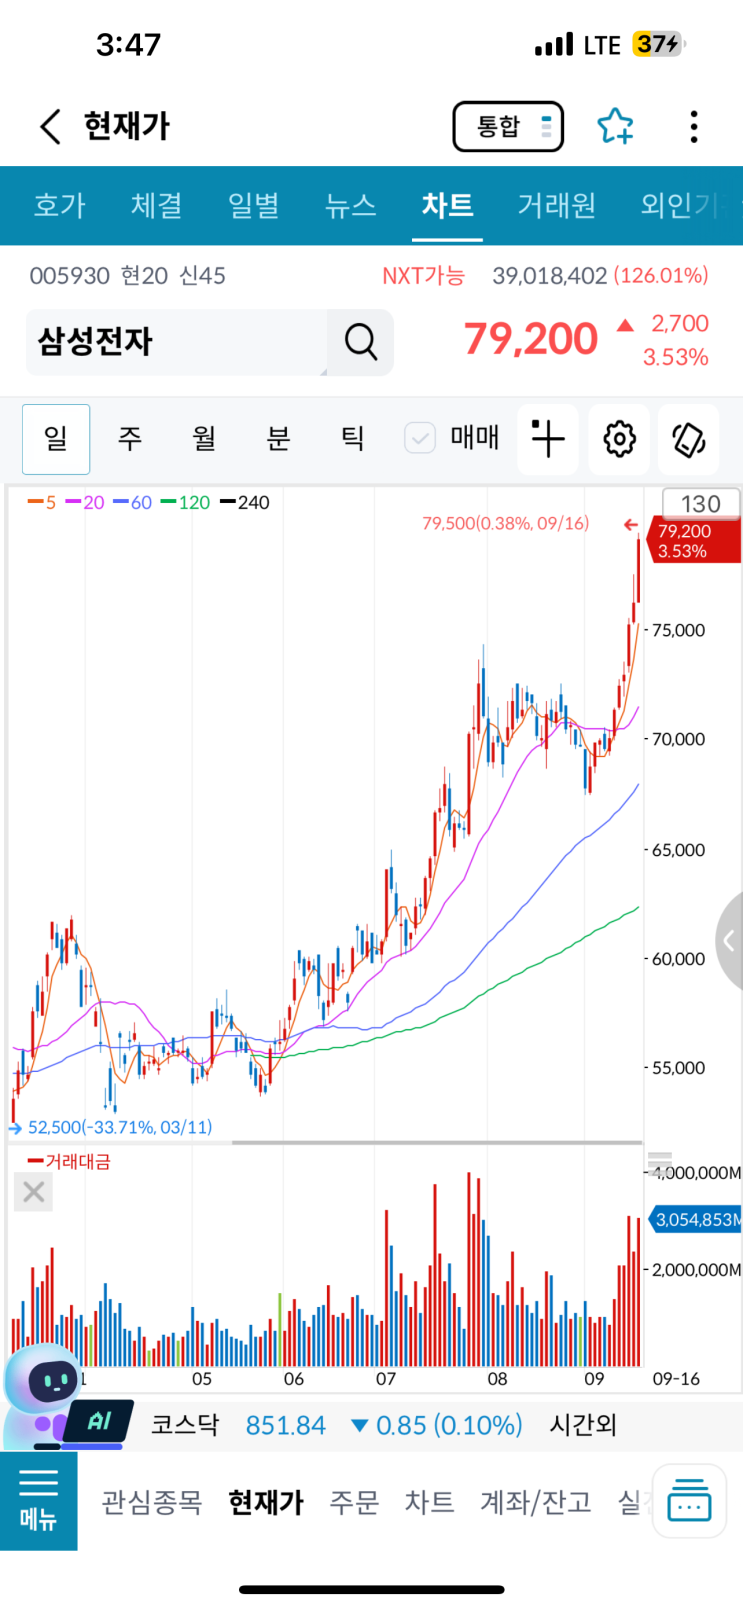This screenshot has width=743, height=1608.
Task: Select the 주 weekly chart period
Action: (130, 438)
